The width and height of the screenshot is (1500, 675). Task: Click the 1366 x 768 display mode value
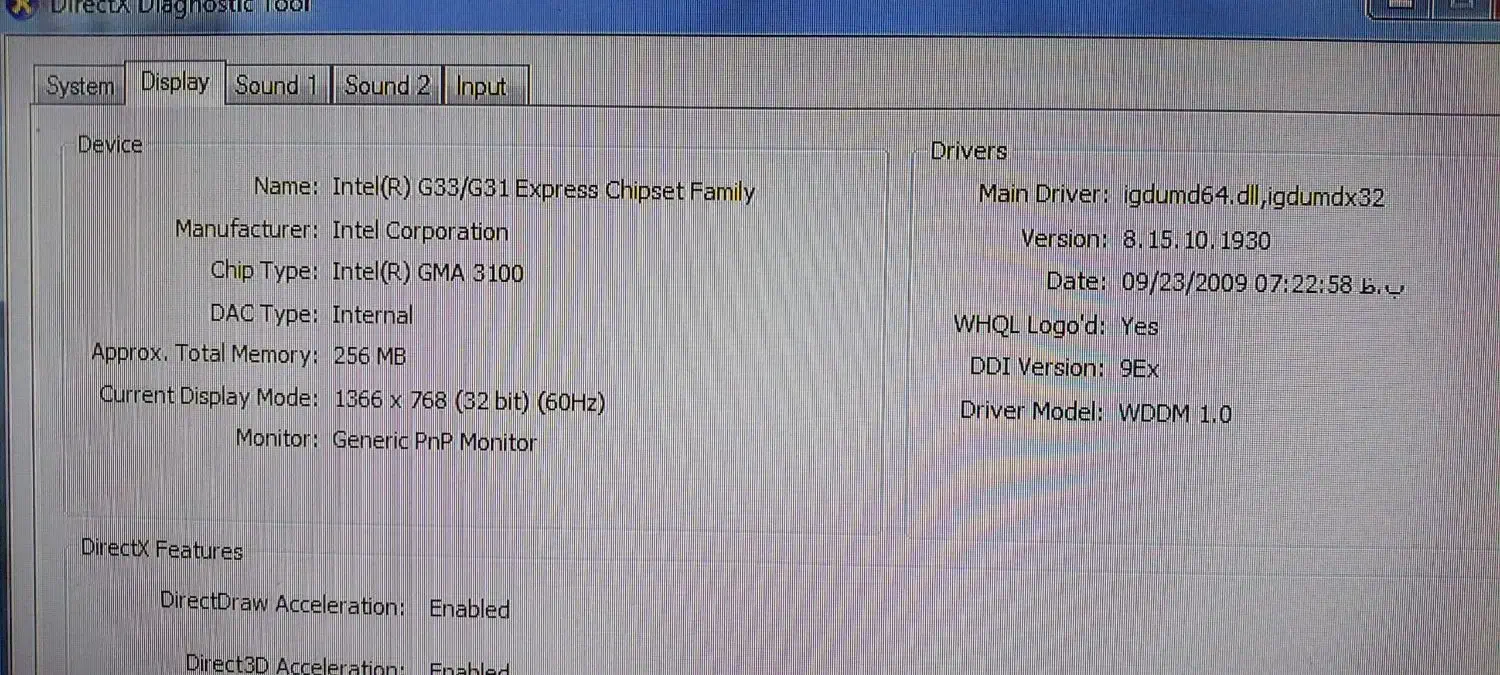coord(469,401)
